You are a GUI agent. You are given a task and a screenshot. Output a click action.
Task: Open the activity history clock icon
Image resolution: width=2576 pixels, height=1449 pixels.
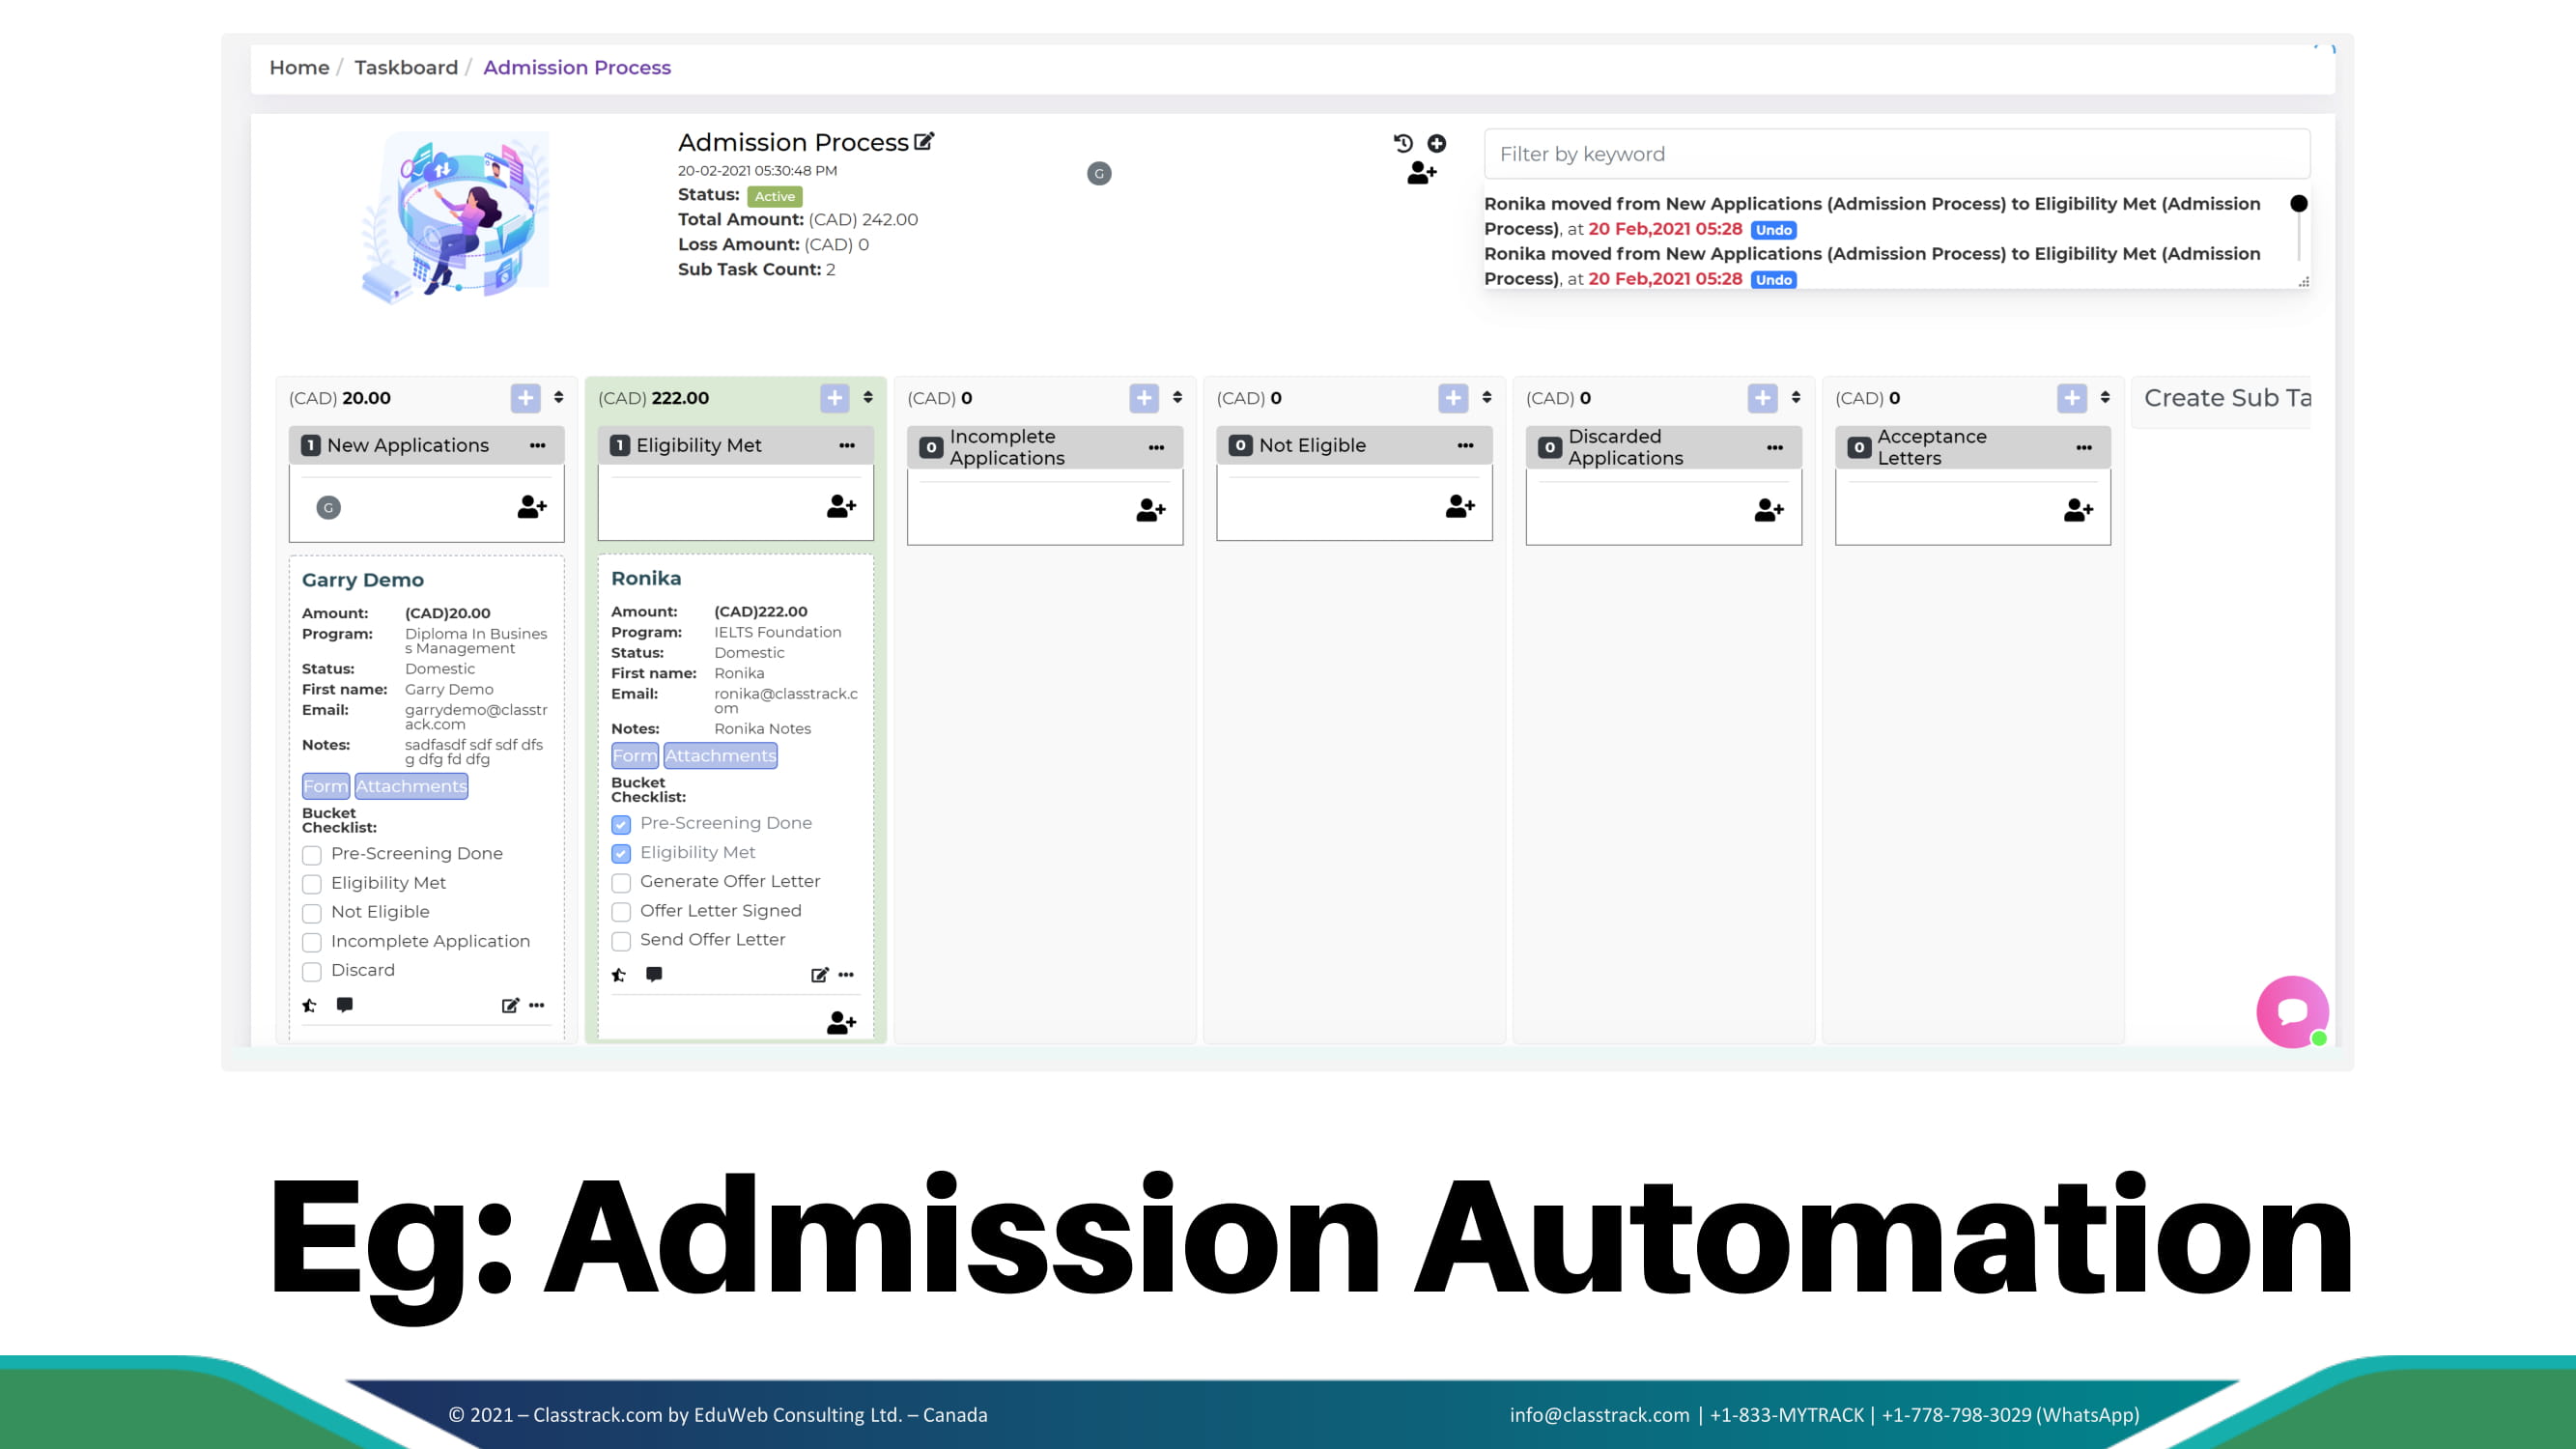(1403, 143)
